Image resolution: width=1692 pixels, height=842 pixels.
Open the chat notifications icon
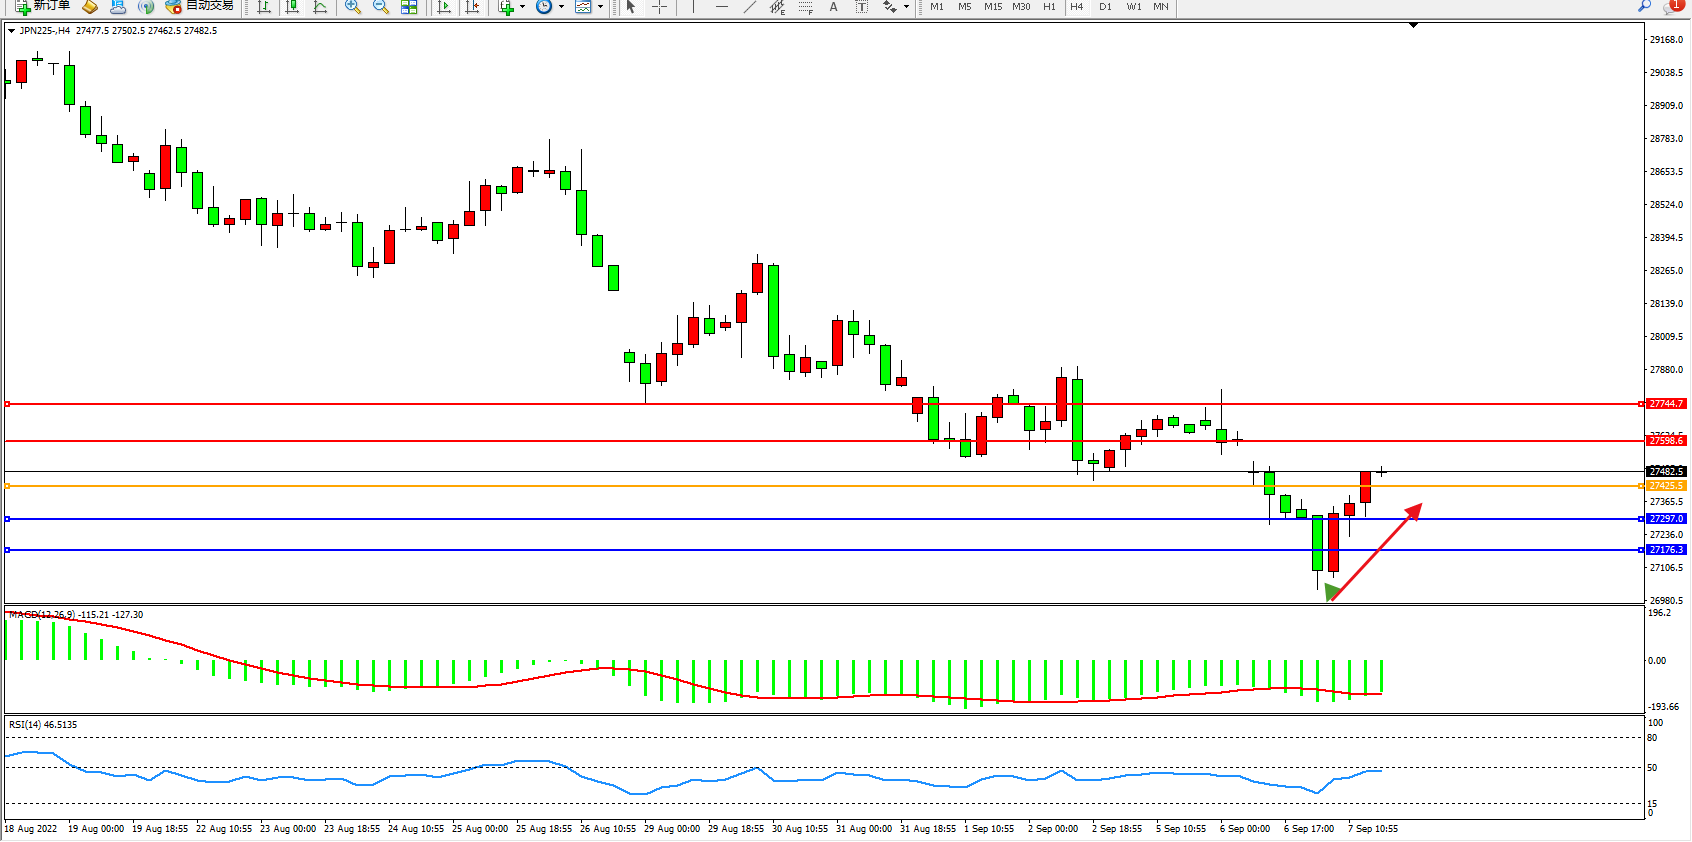click(x=1672, y=7)
